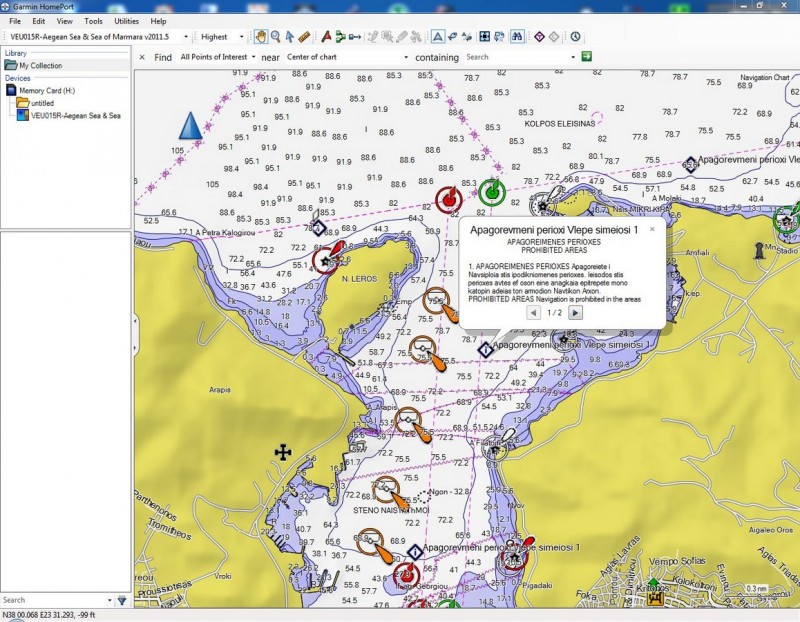800x622 pixels.
Task: Select the arrow Select tool
Action: [x=289, y=37]
